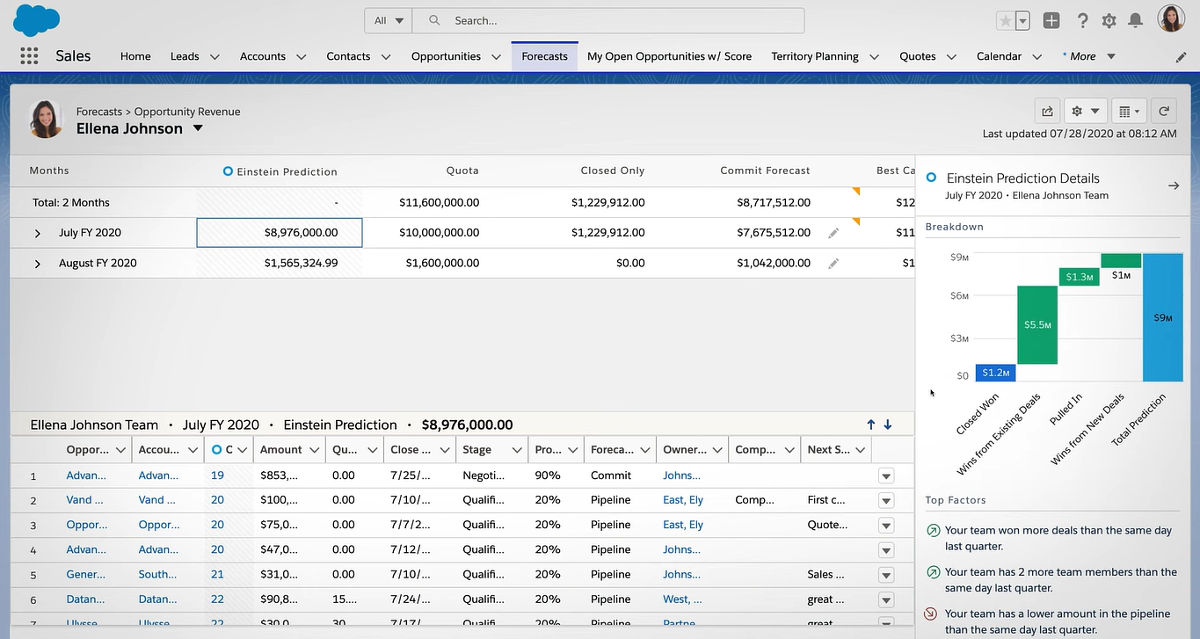Open row 1 actions dropdown
The height and width of the screenshot is (639, 1200).
point(885,476)
